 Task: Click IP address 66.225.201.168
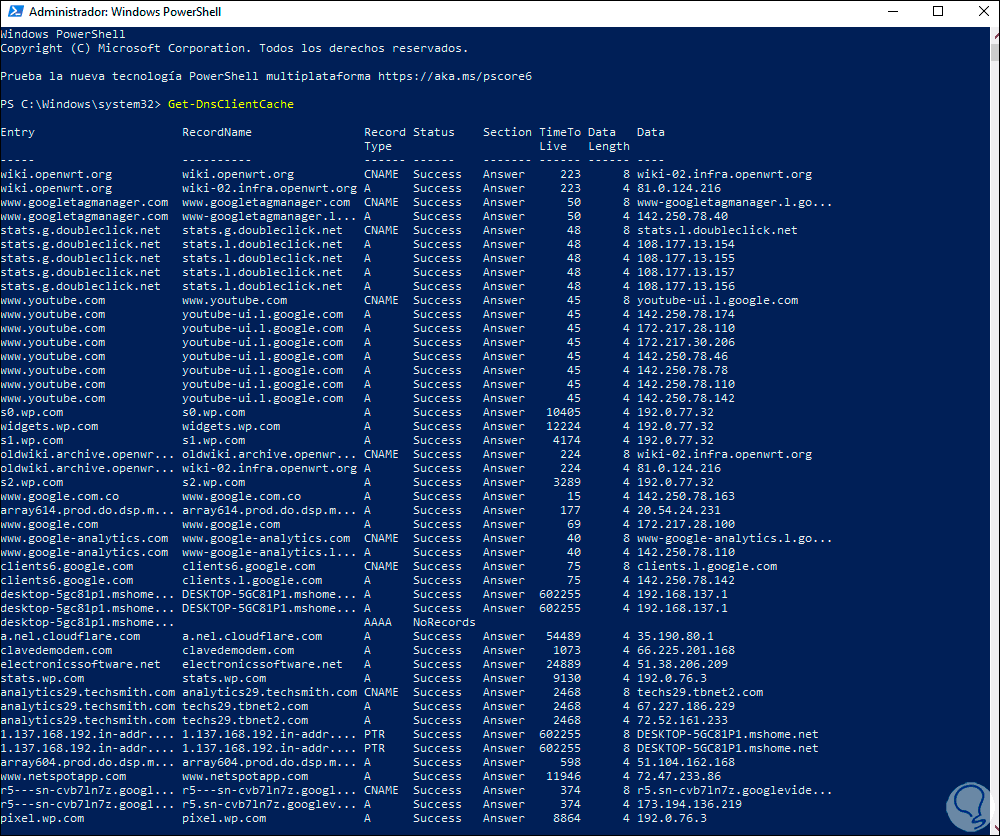[x=686, y=650]
